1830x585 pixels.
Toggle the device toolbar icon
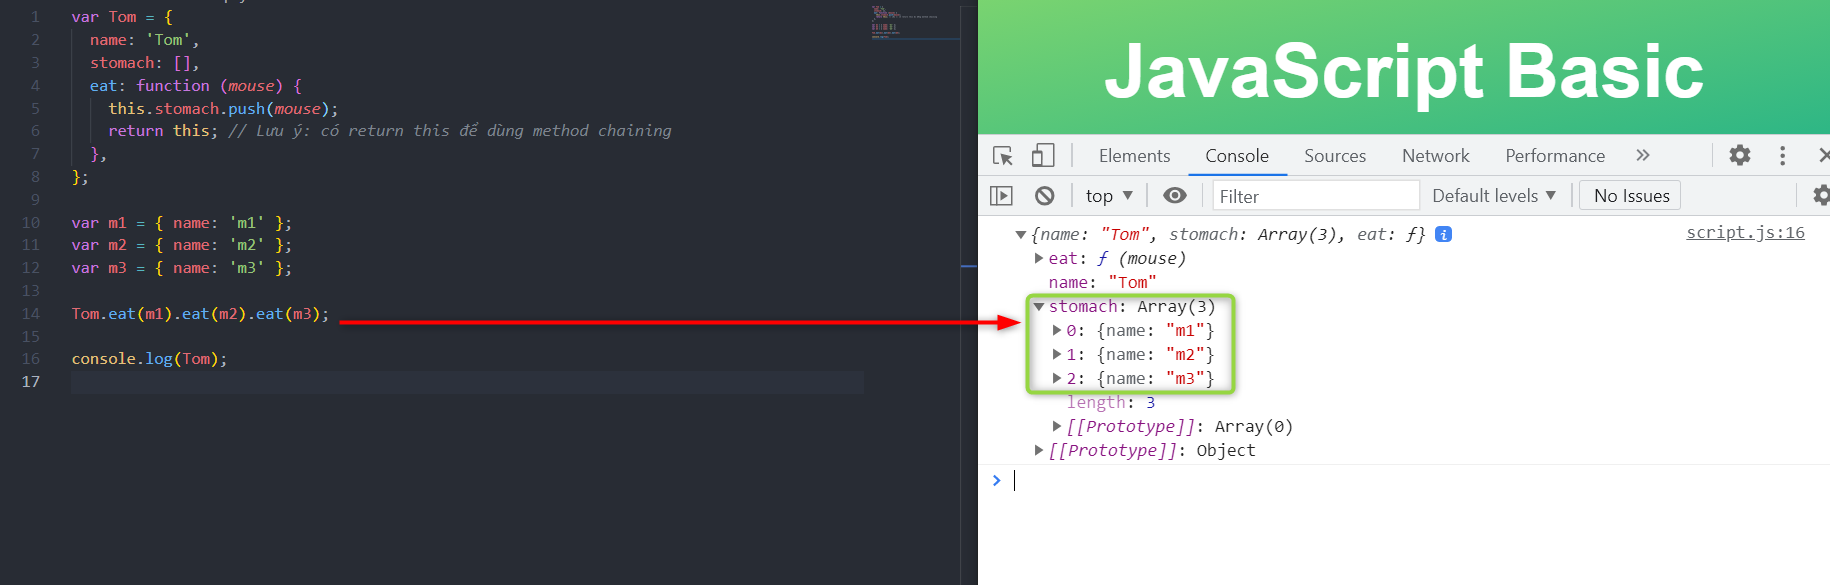1043,156
